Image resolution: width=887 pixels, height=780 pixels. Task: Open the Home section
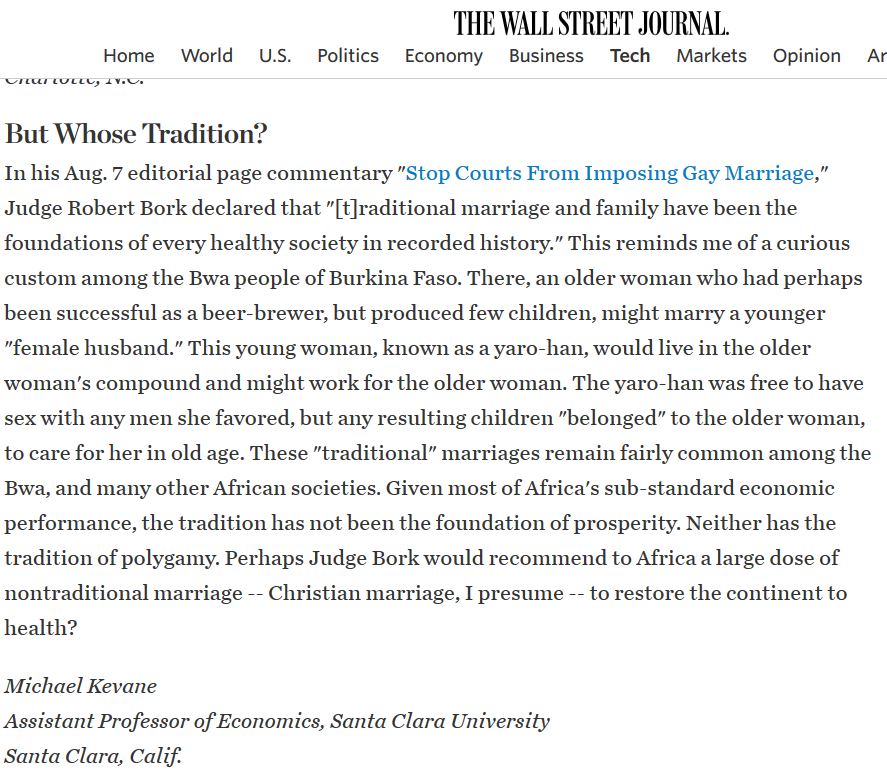pyautogui.click(x=129, y=56)
